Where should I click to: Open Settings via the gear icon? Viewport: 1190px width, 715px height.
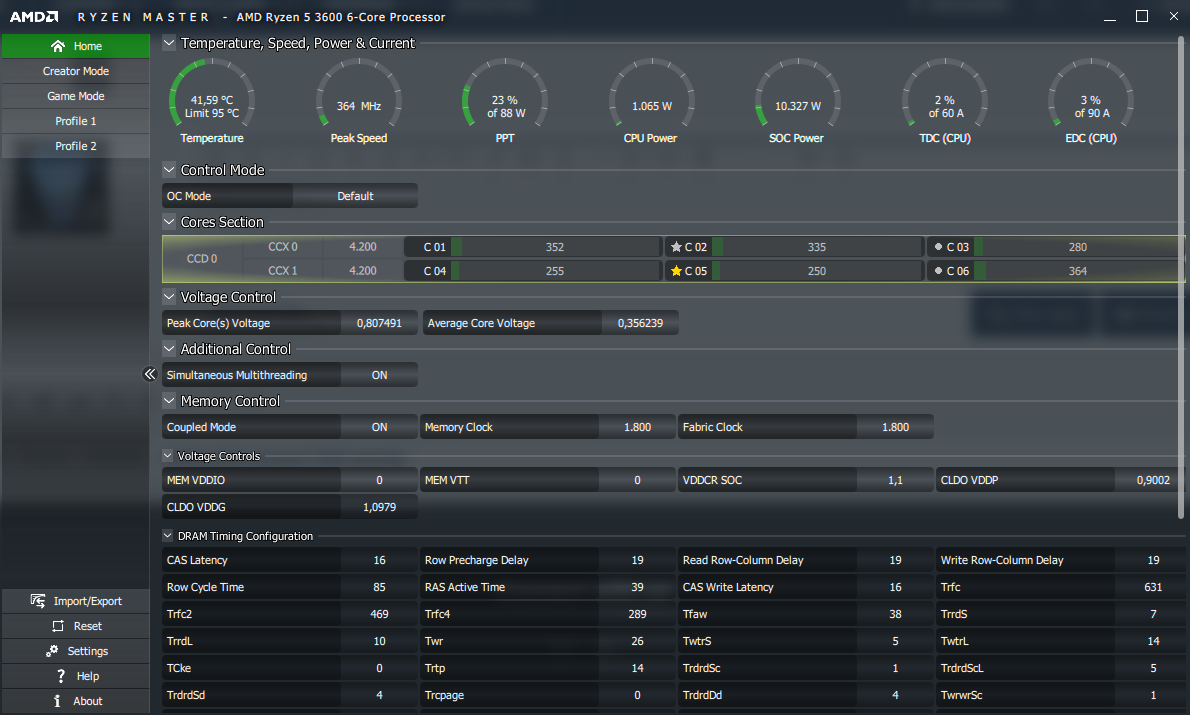point(52,651)
